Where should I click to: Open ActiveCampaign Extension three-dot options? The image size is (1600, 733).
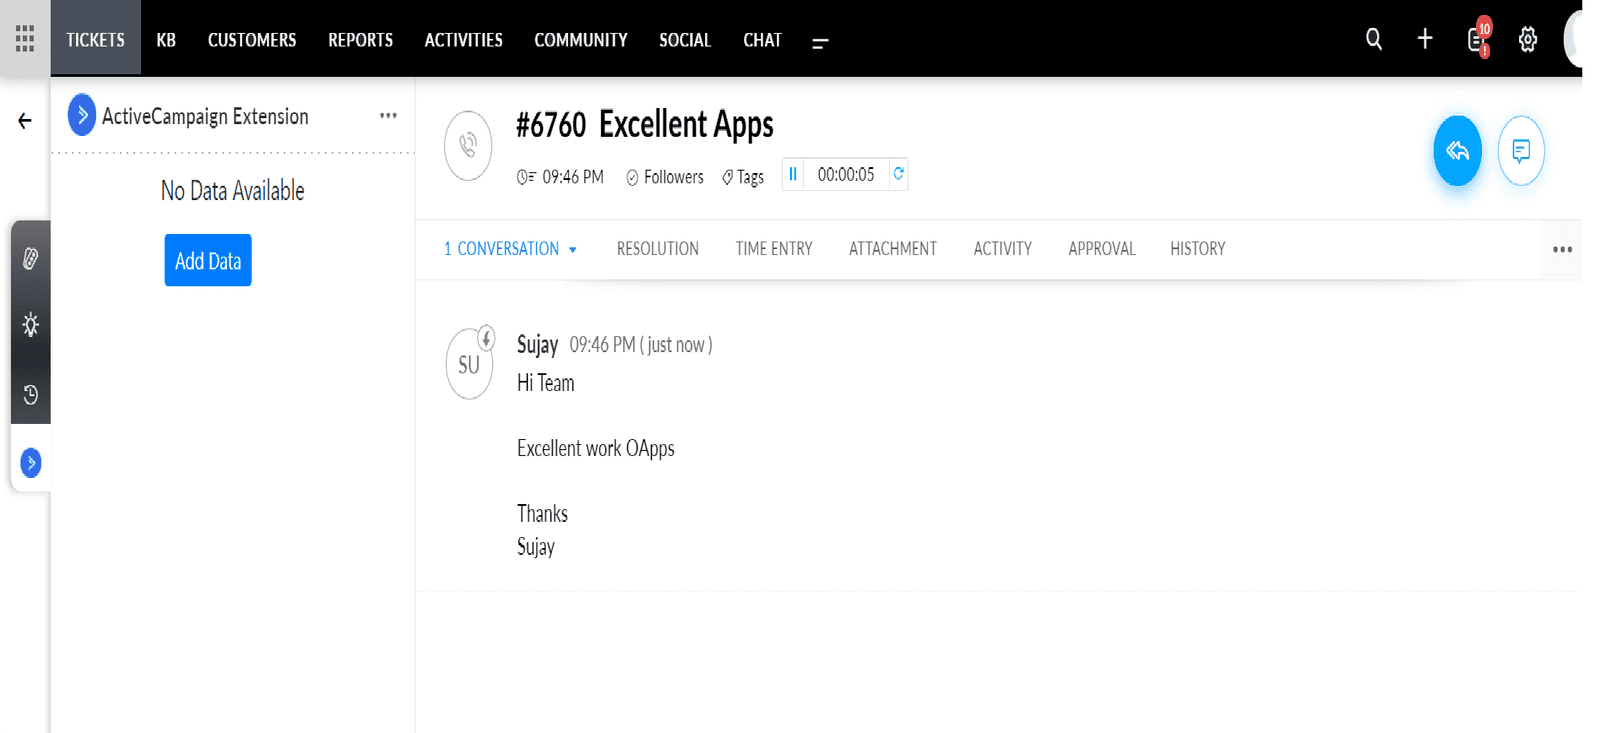coord(388,116)
